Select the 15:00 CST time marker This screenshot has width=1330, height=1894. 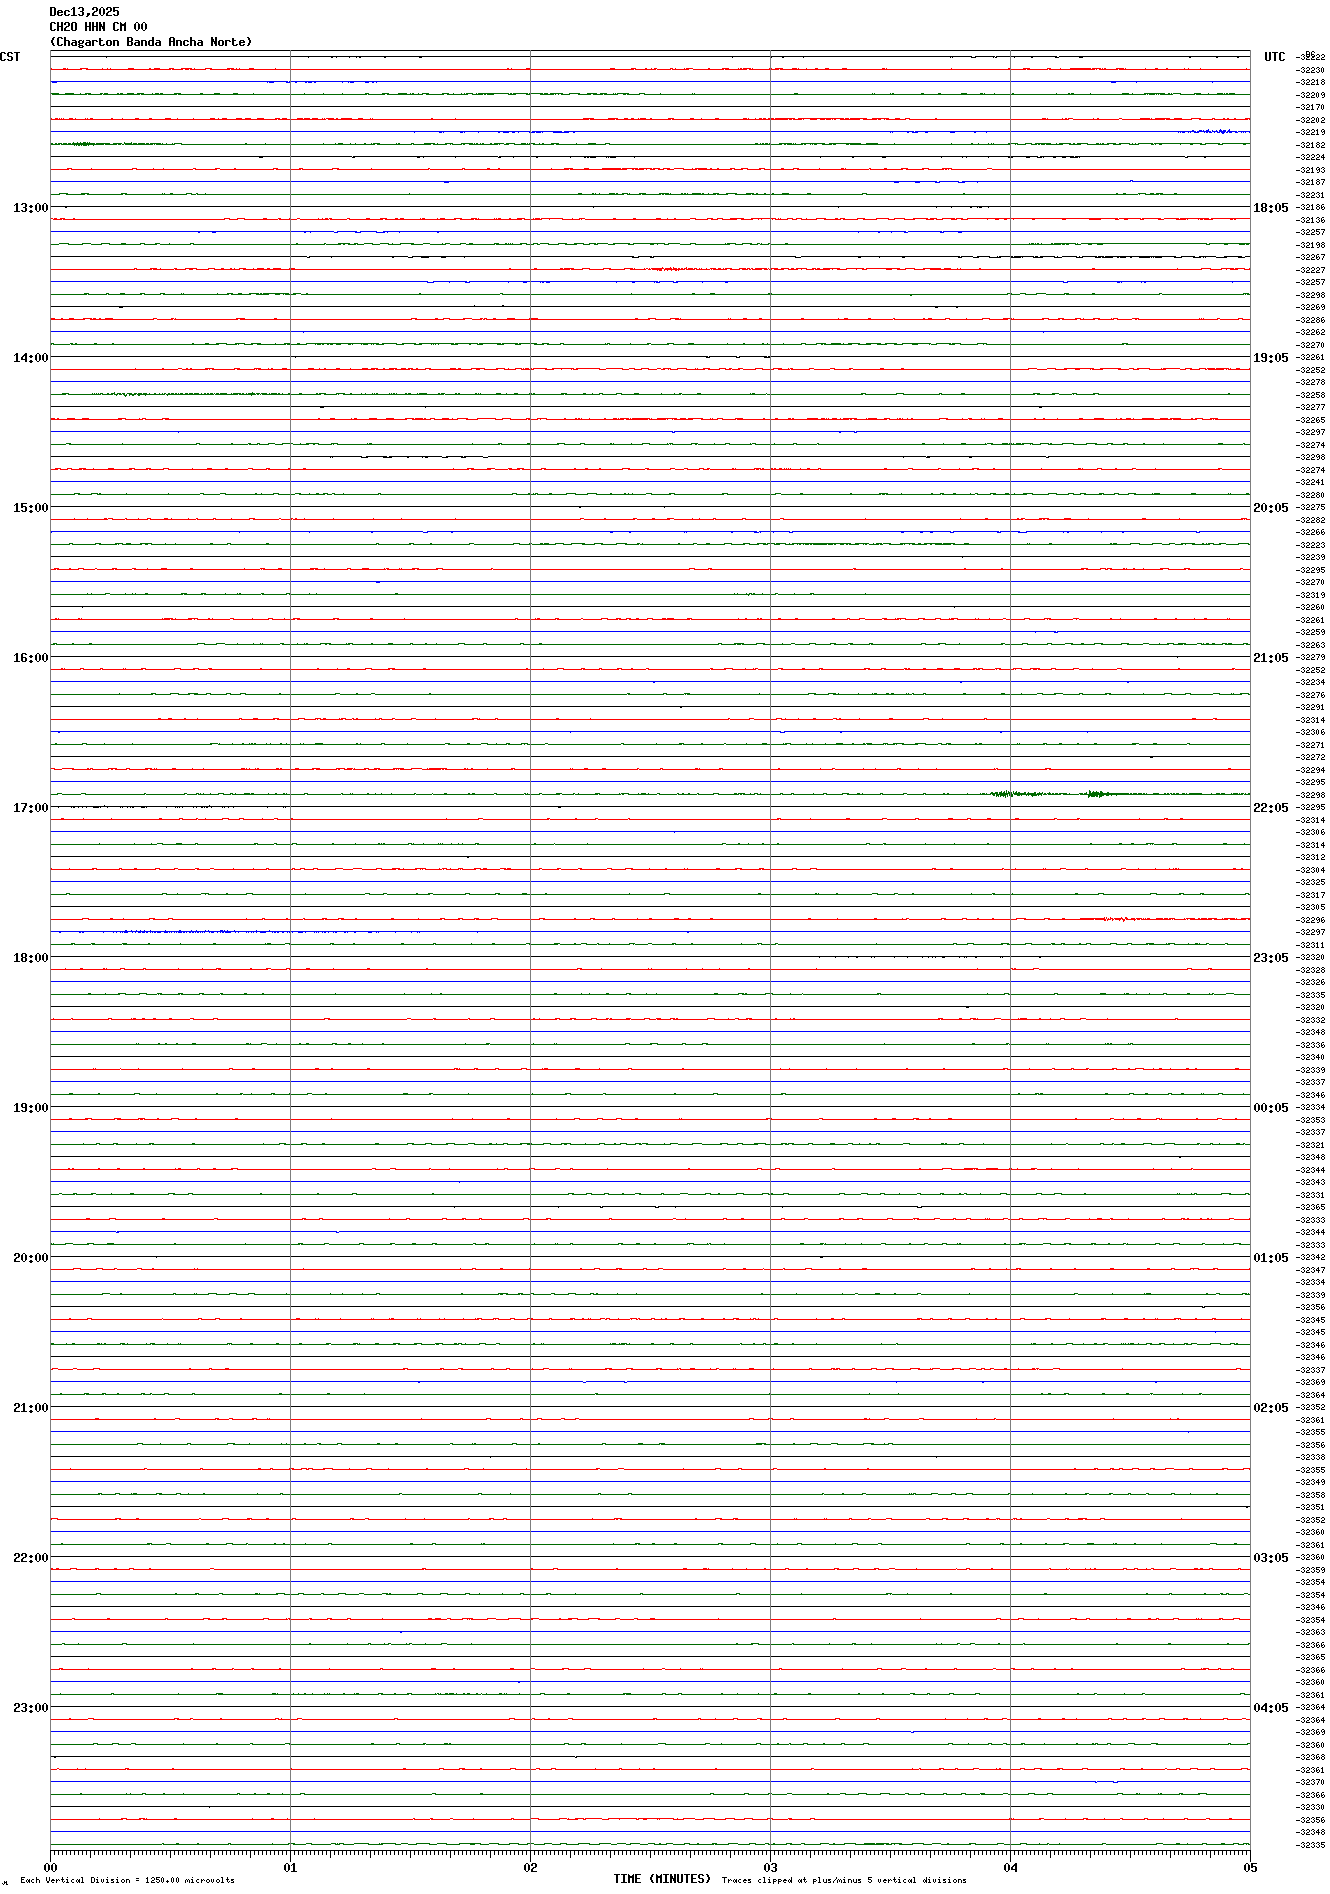(30, 508)
